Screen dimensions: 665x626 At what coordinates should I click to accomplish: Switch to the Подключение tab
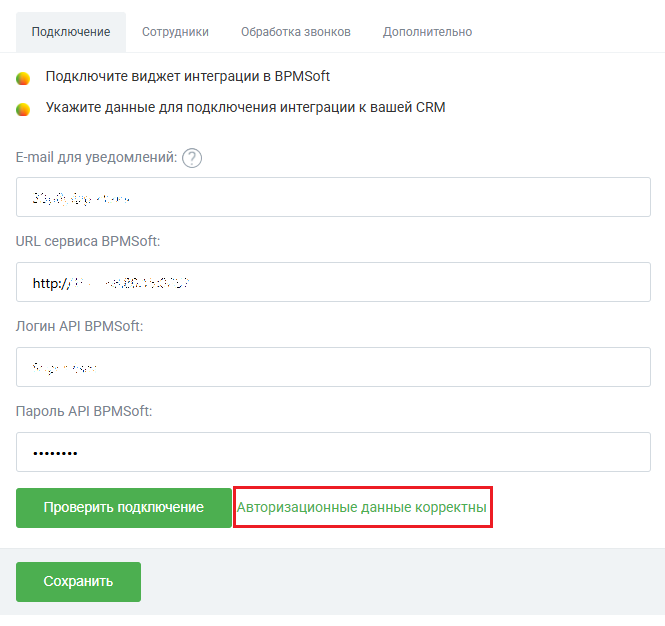pos(71,32)
